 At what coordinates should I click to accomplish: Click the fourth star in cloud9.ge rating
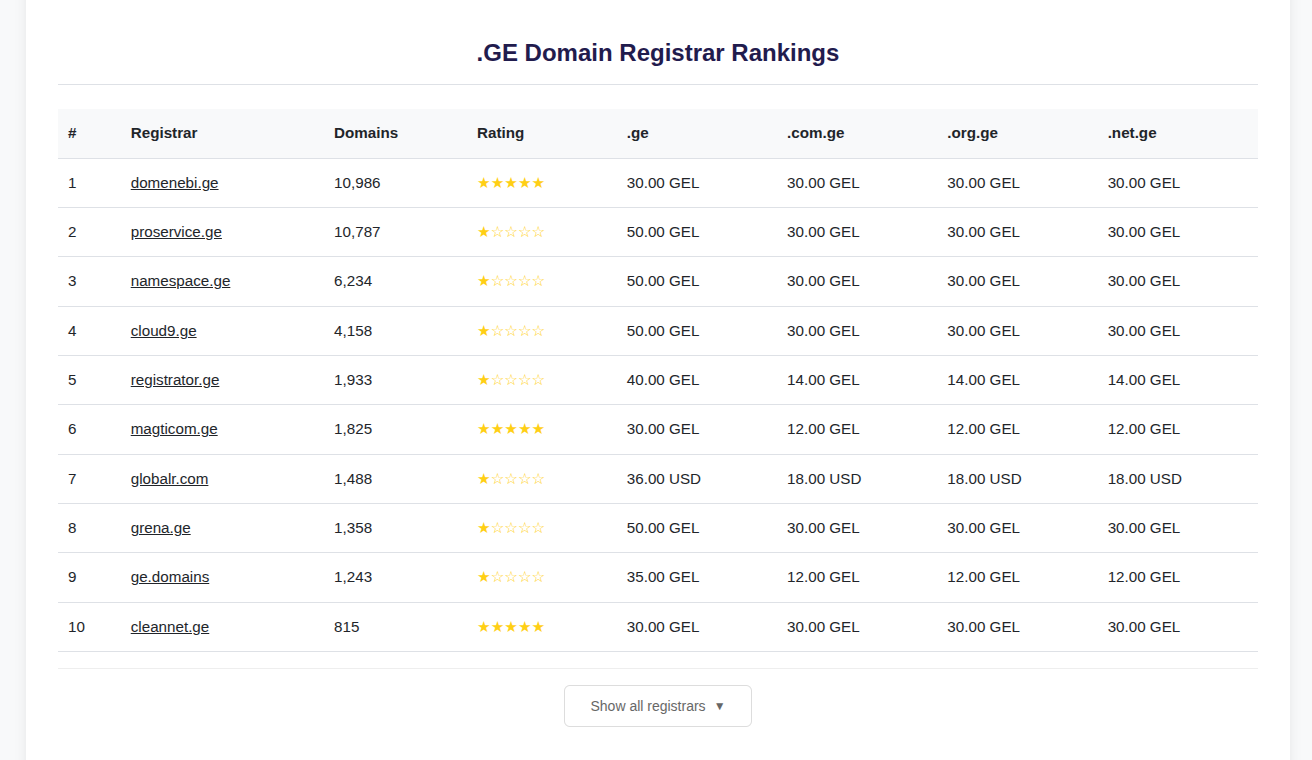pos(524,331)
